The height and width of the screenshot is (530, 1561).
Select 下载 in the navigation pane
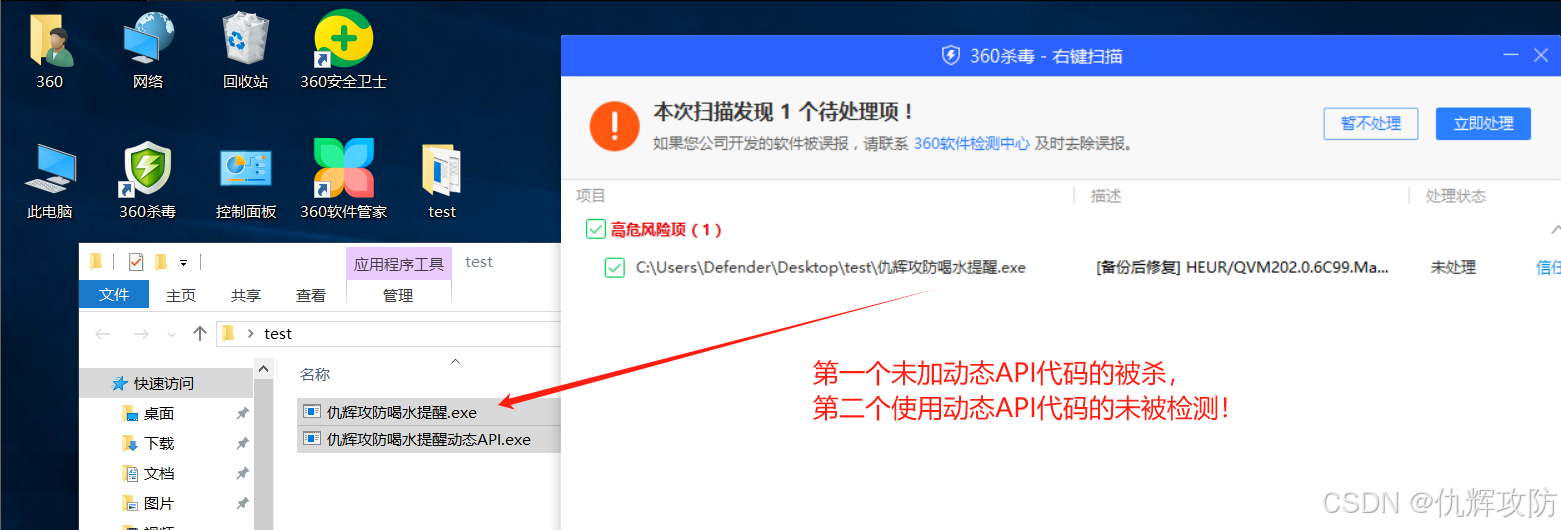(x=159, y=443)
